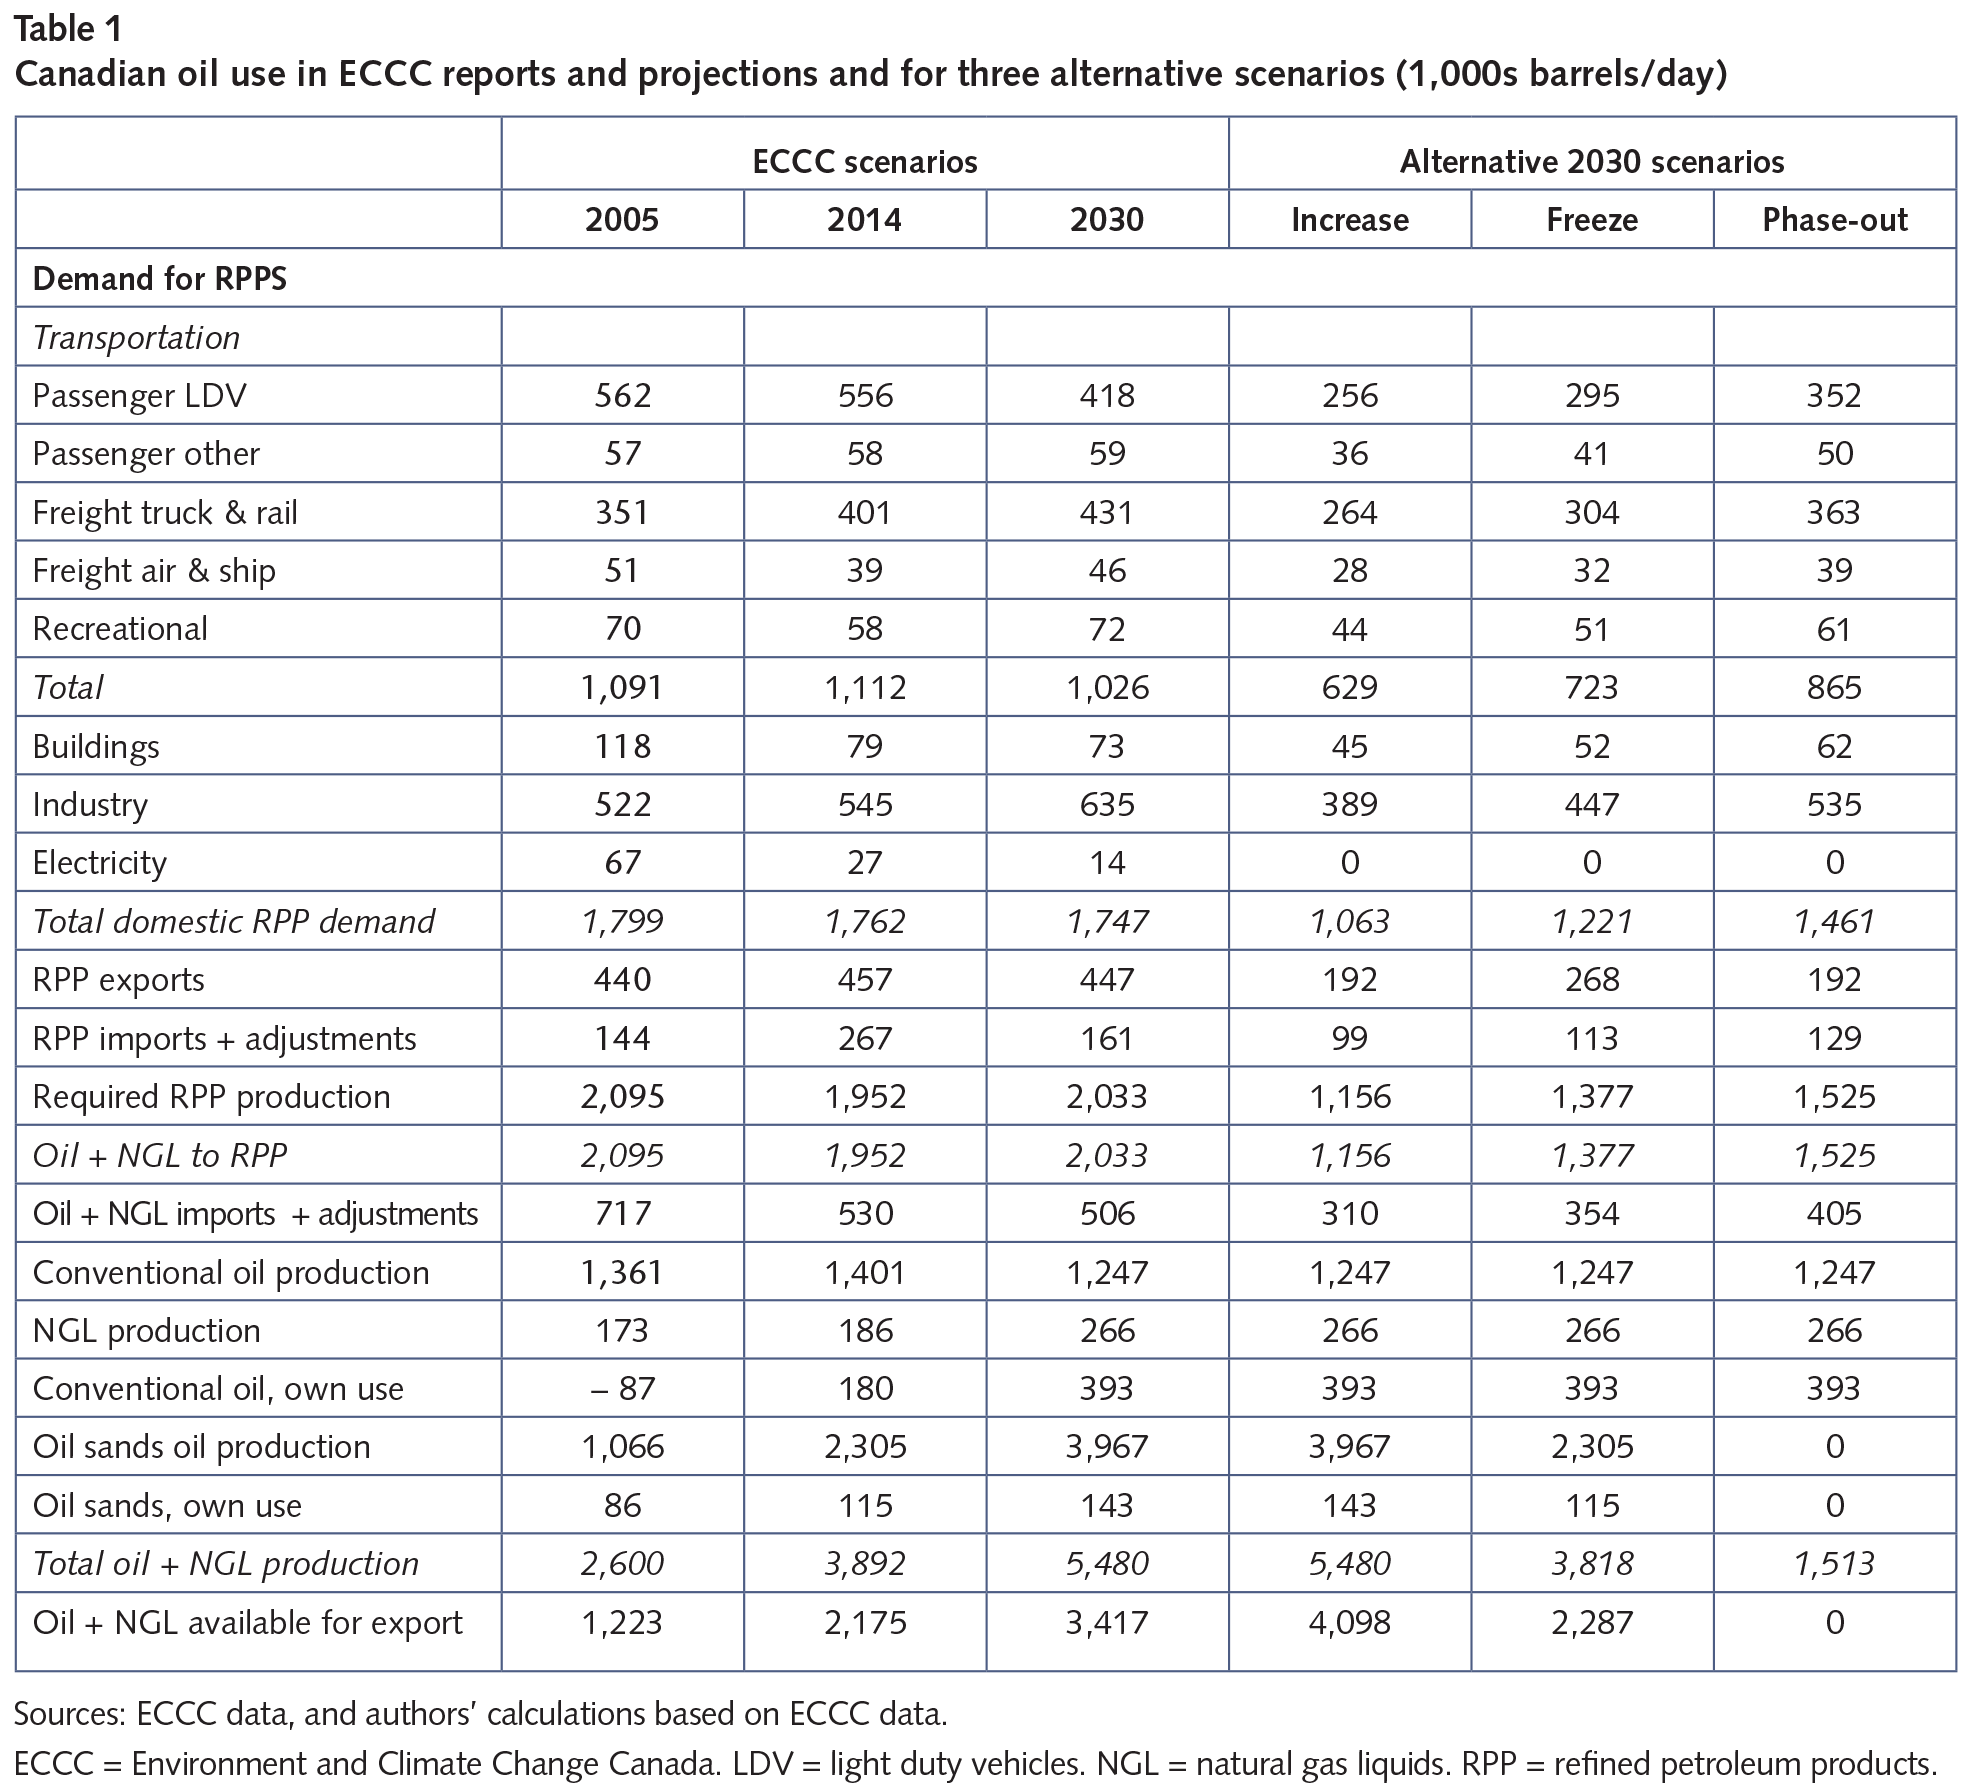Select value 304 in Freight truck & rail row
The image size is (1972, 1789).
pos(1592,512)
